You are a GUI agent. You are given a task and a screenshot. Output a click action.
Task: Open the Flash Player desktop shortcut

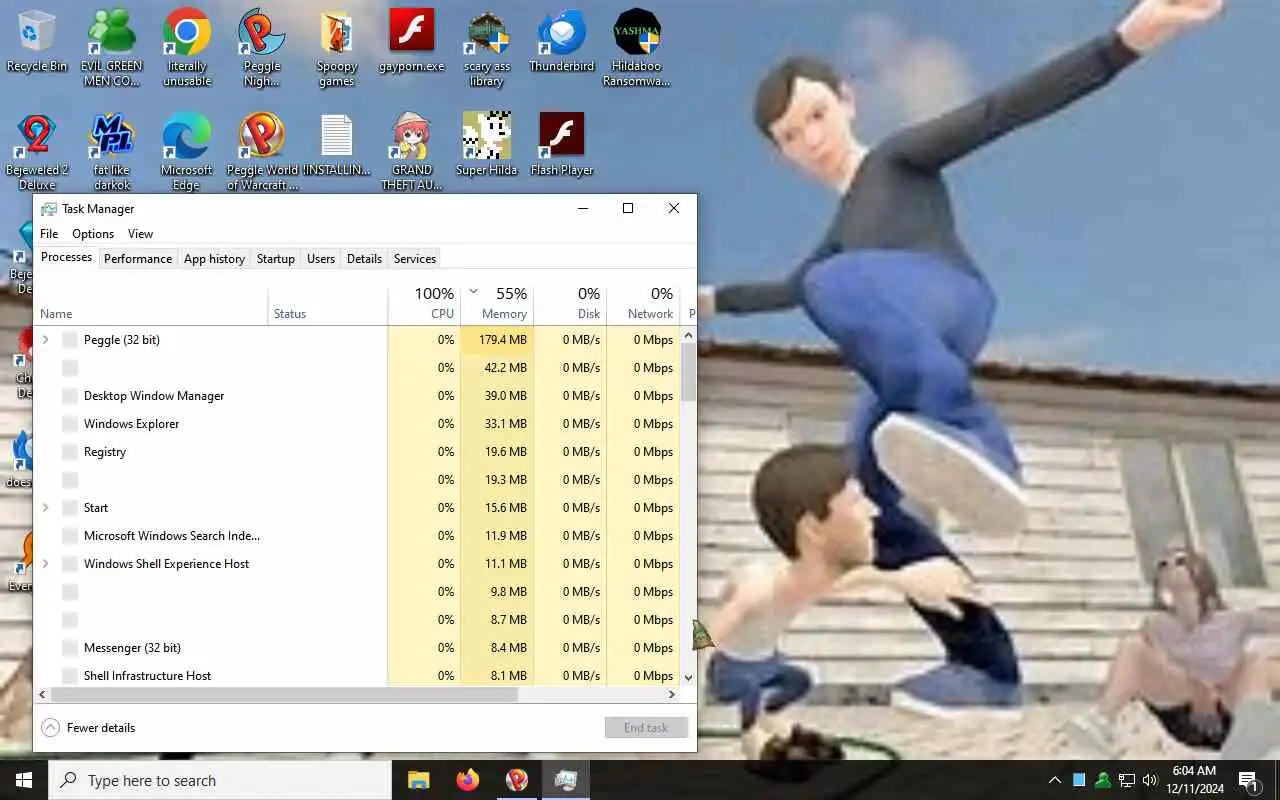(x=562, y=146)
